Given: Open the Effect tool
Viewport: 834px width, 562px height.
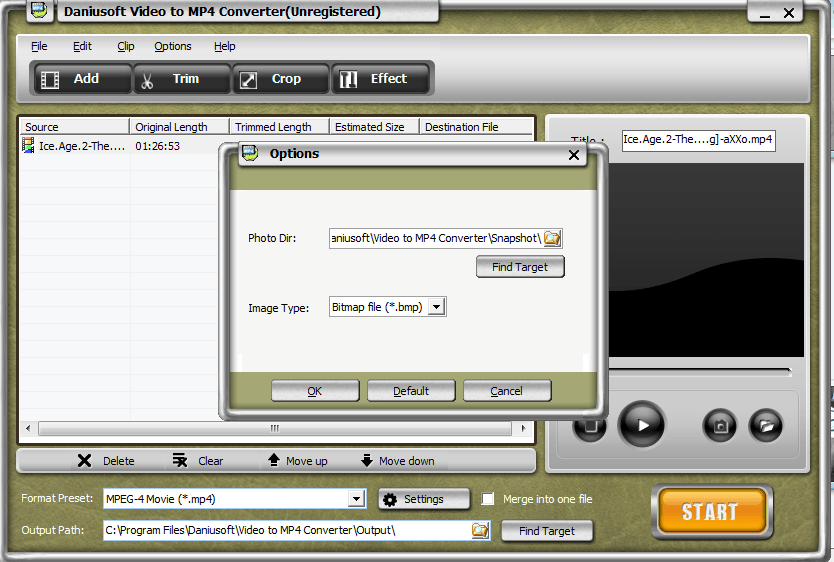Looking at the screenshot, I should pos(380,79).
